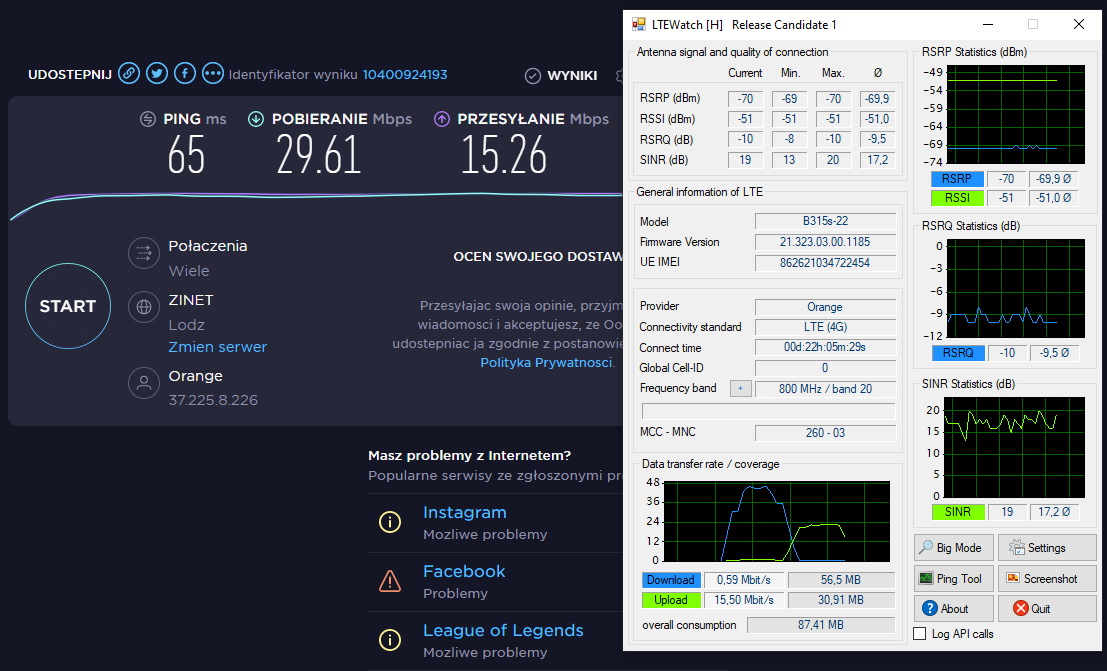Image resolution: width=1107 pixels, height=671 pixels.
Task: Click the SINR average value 17,2 in table
Action: pos(878,160)
